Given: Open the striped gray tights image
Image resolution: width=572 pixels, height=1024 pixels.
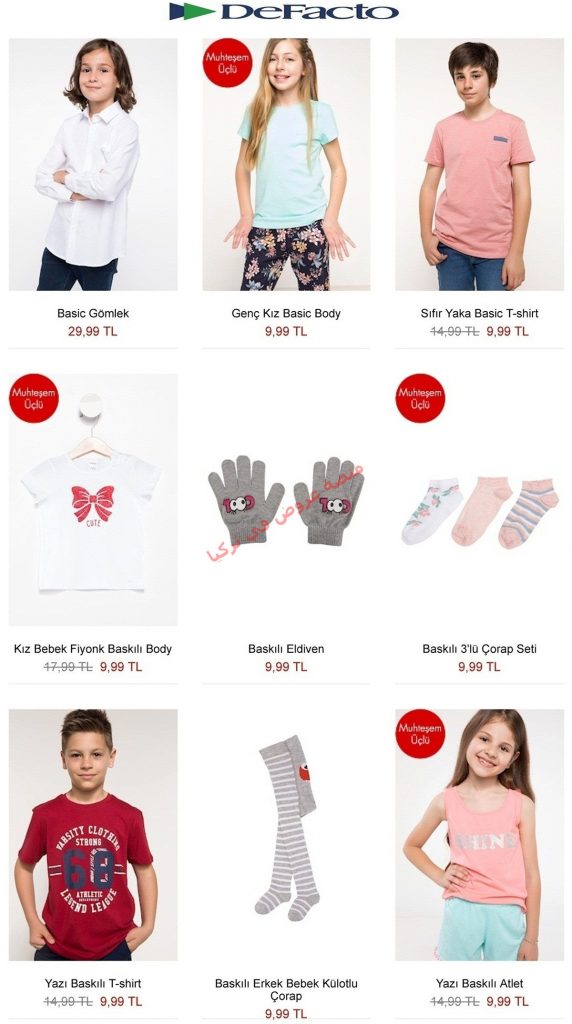Looking at the screenshot, I should 286,835.
